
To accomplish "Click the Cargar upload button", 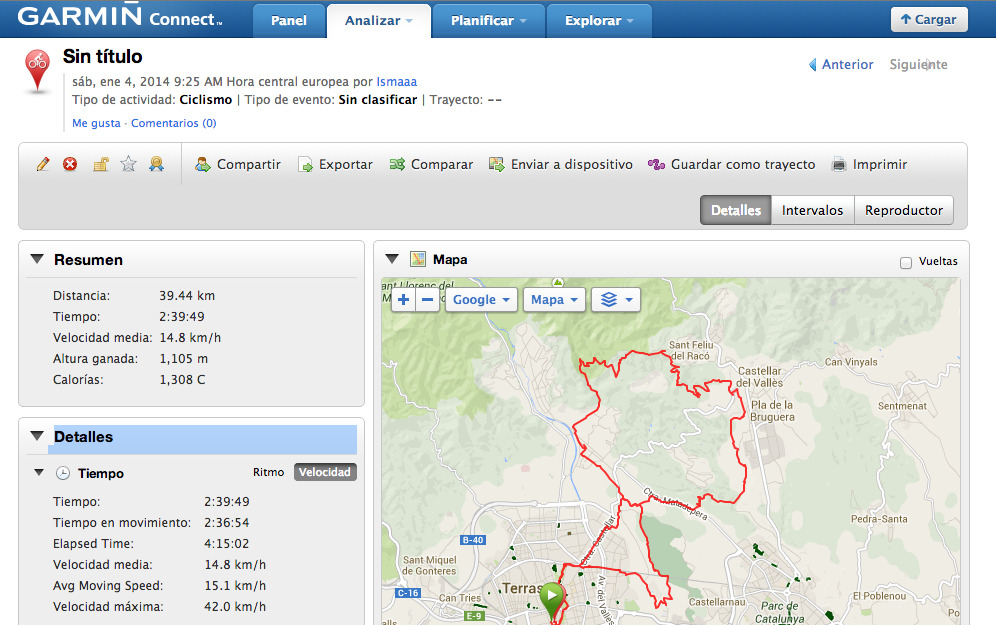I will point(929,19).
